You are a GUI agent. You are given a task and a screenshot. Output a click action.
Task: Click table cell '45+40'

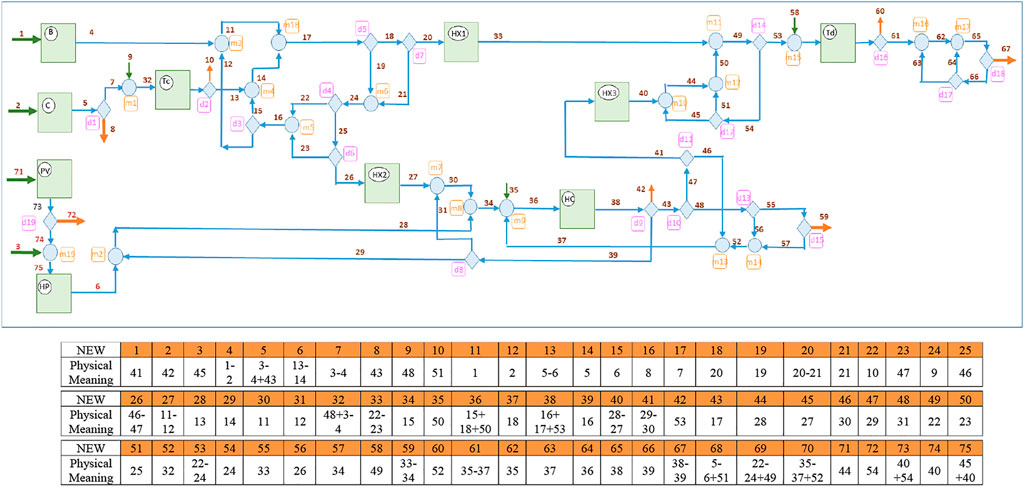point(965,471)
